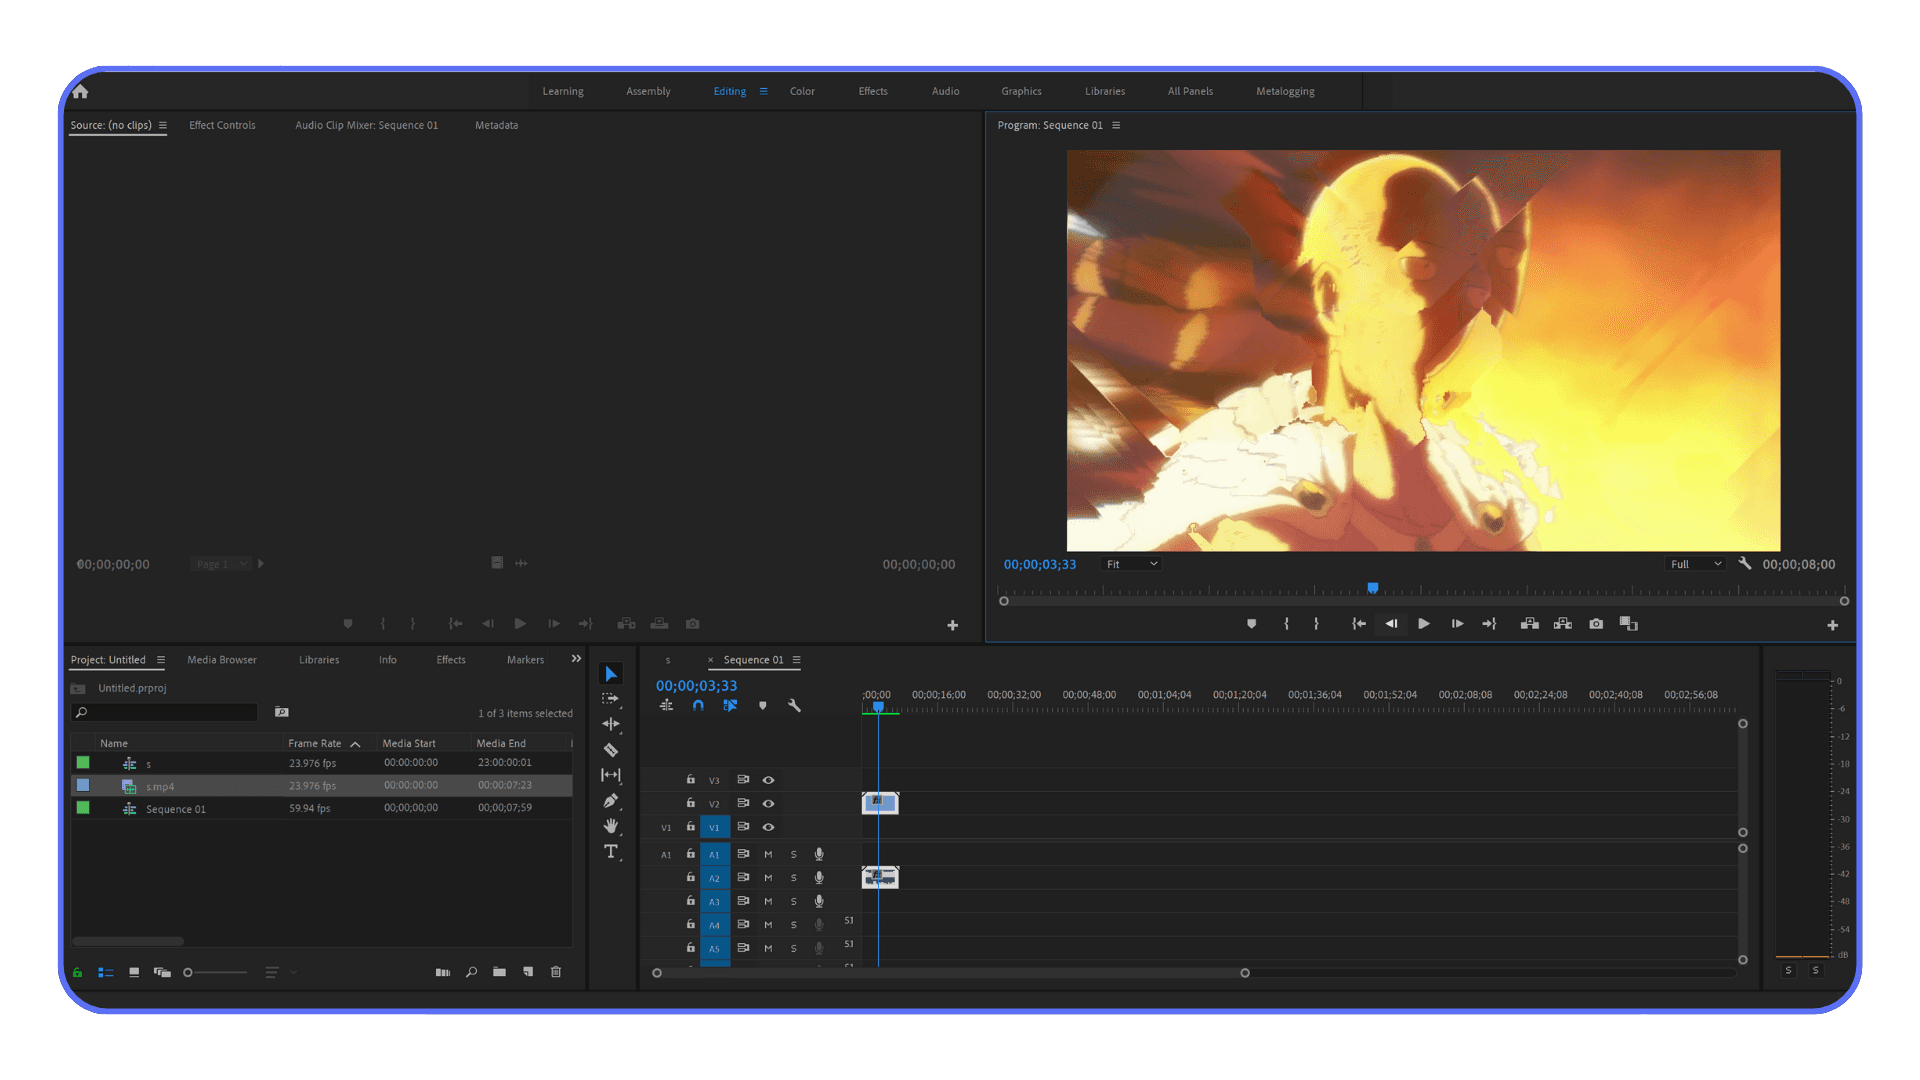Open the Full playback resolution dropdown
The height and width of the screenshot is (1080, 1920).
1695,563
